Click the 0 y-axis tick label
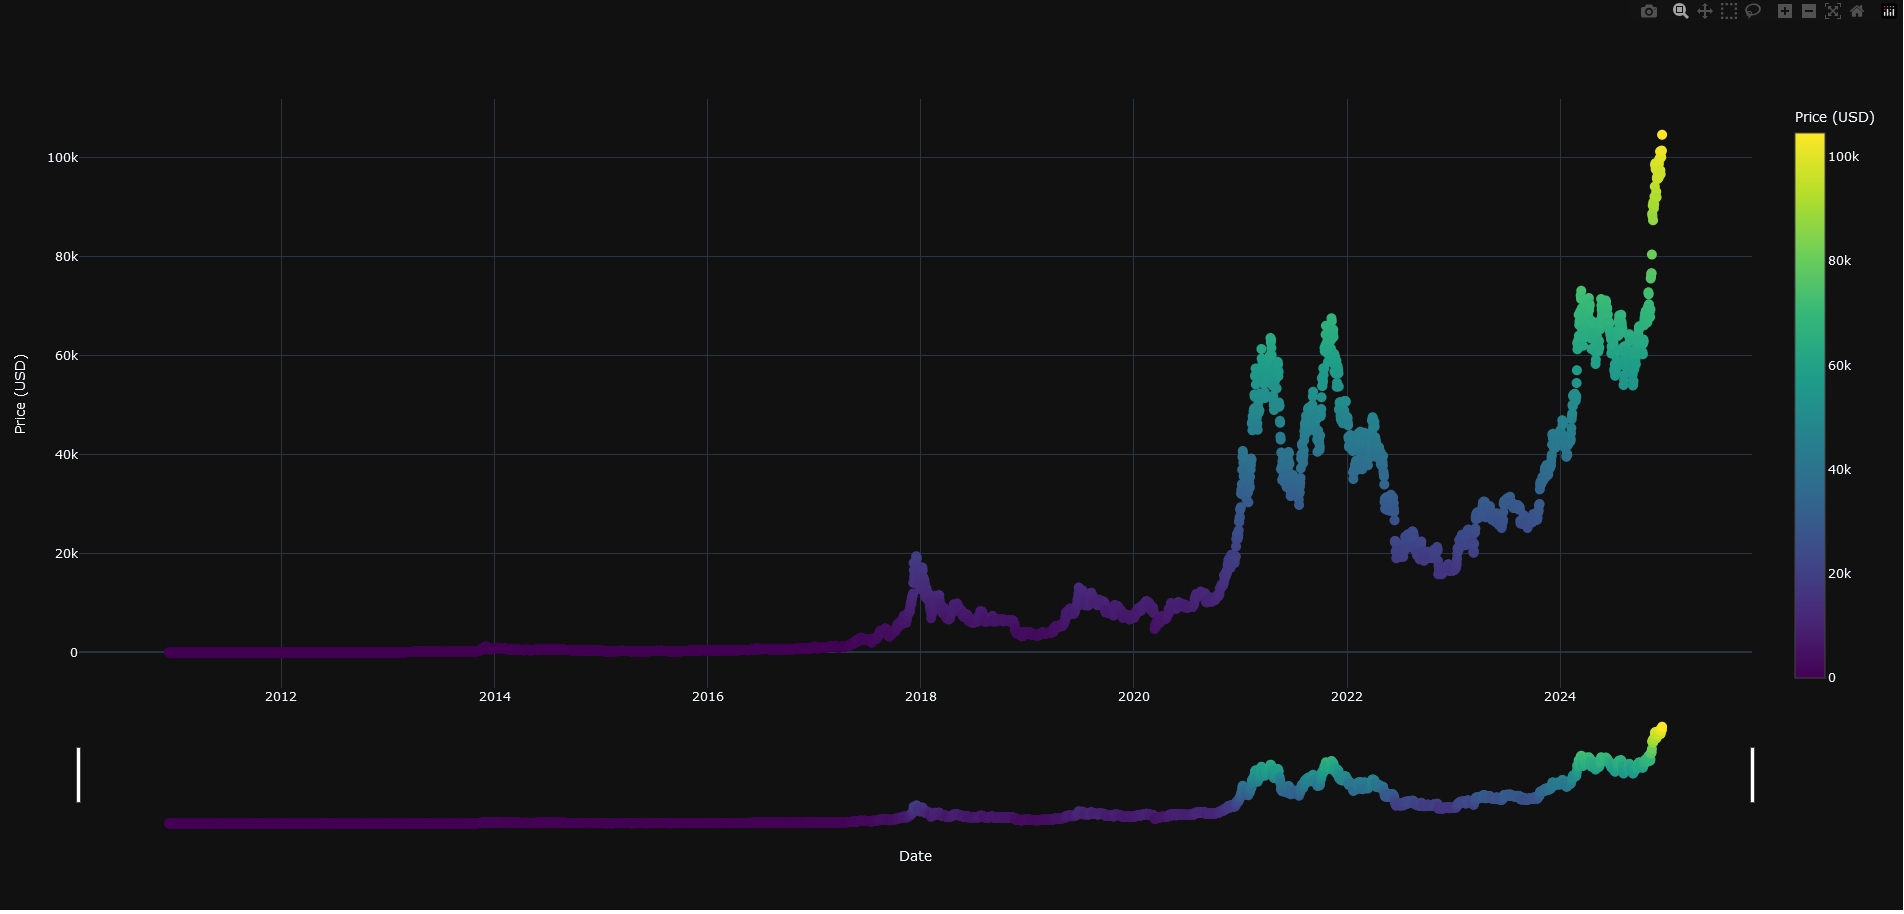Screen dimensions: 1904x914 coord(74,653)
